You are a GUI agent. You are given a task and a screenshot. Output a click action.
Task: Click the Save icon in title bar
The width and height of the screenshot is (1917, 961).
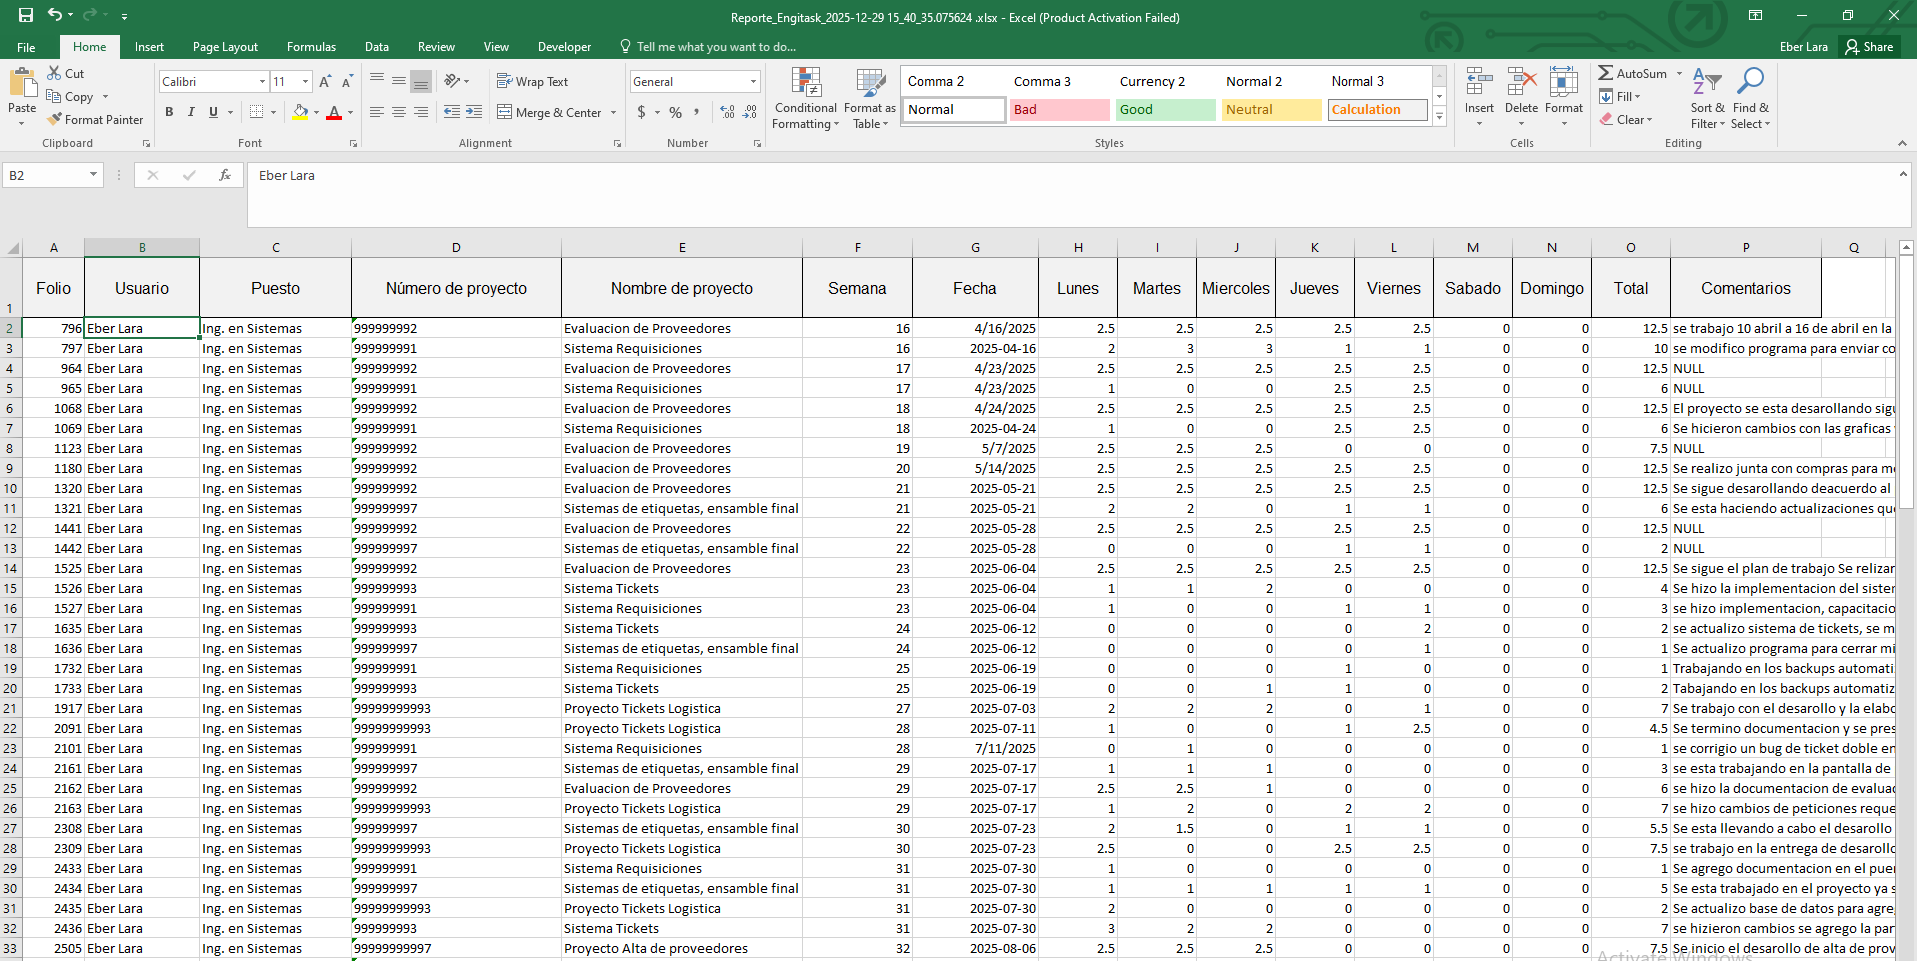point(26,15)
